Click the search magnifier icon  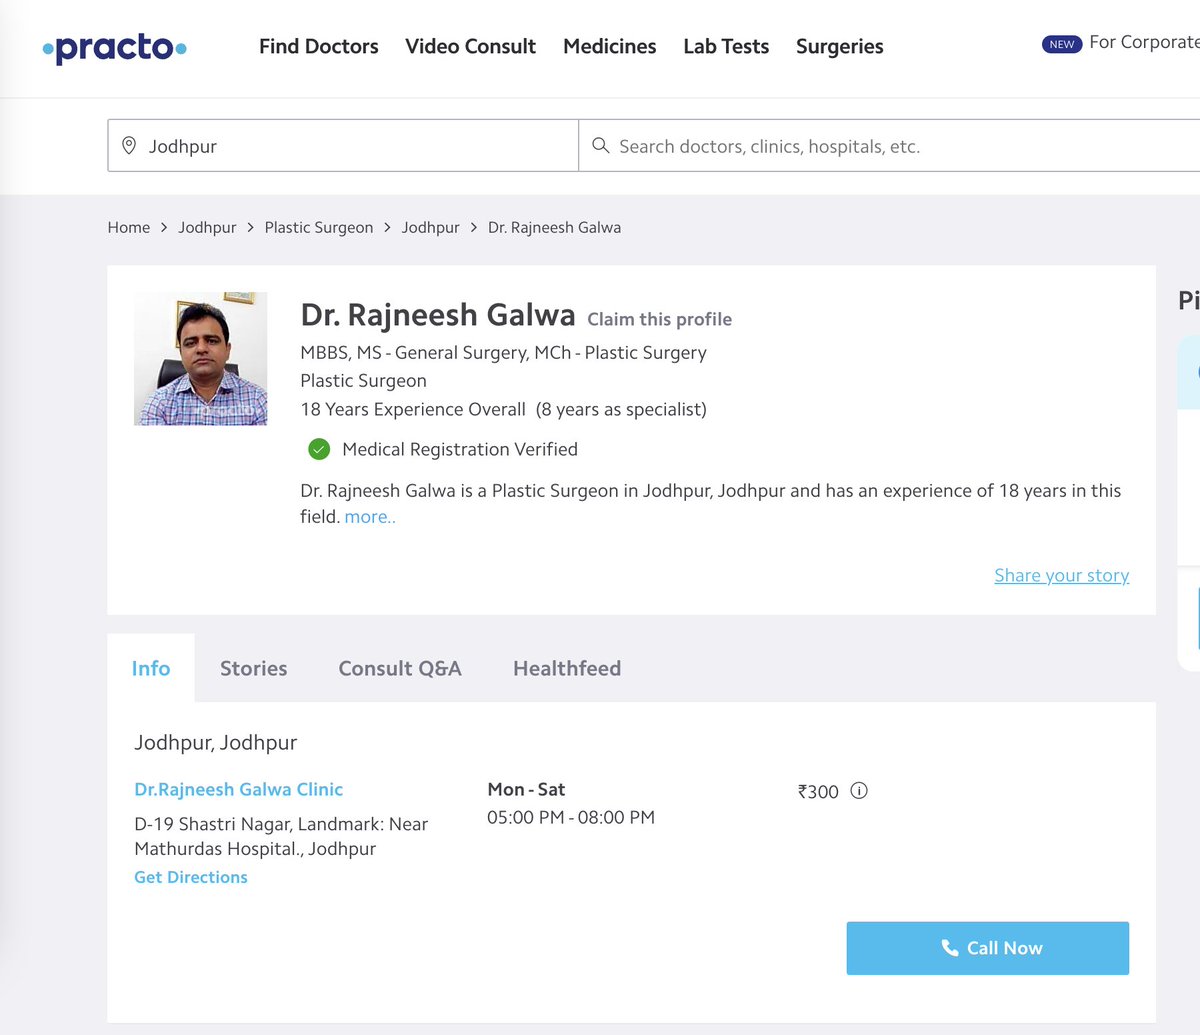point(600,146)
